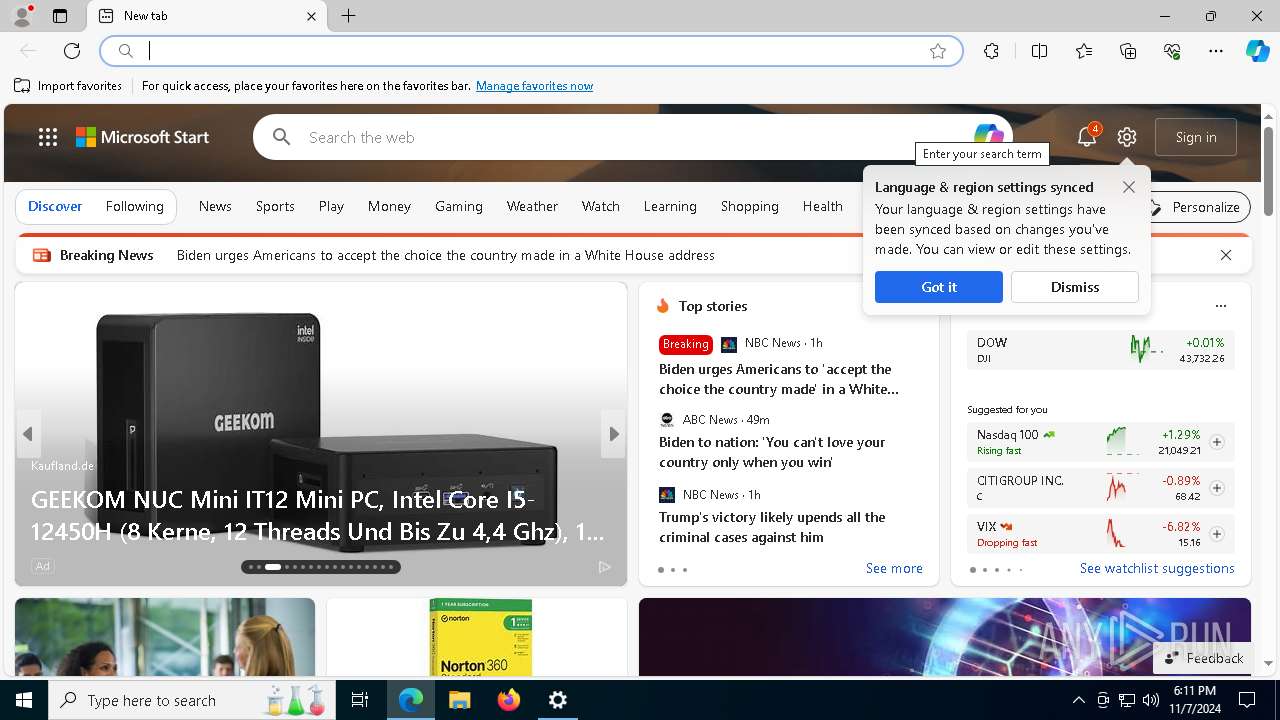Add CITIGROUP INC. to watchlist
Viewport: 1280px width, 720px height.
[x=1217, y=488]
